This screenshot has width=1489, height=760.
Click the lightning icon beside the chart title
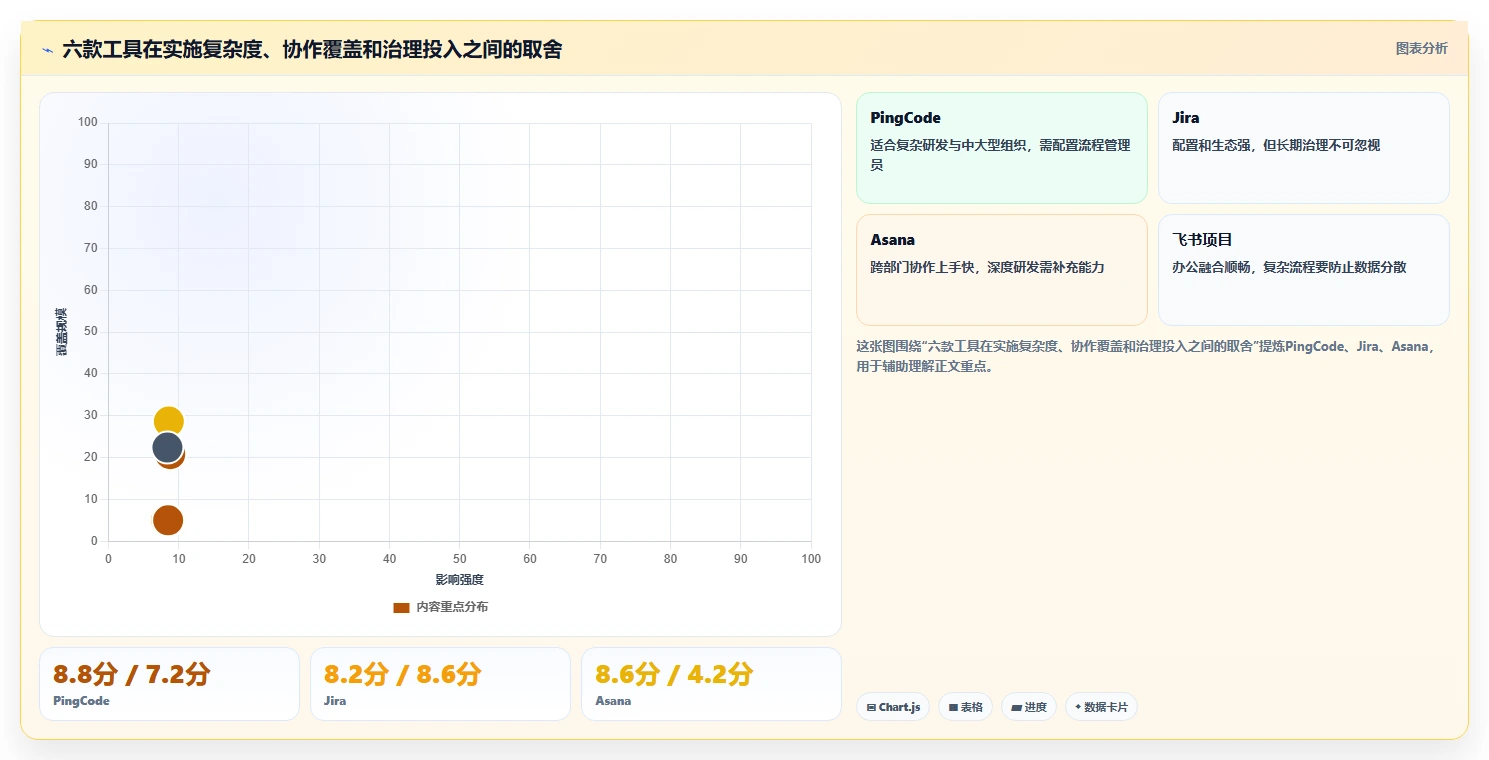pyautogui.click(x=48, y=50)
